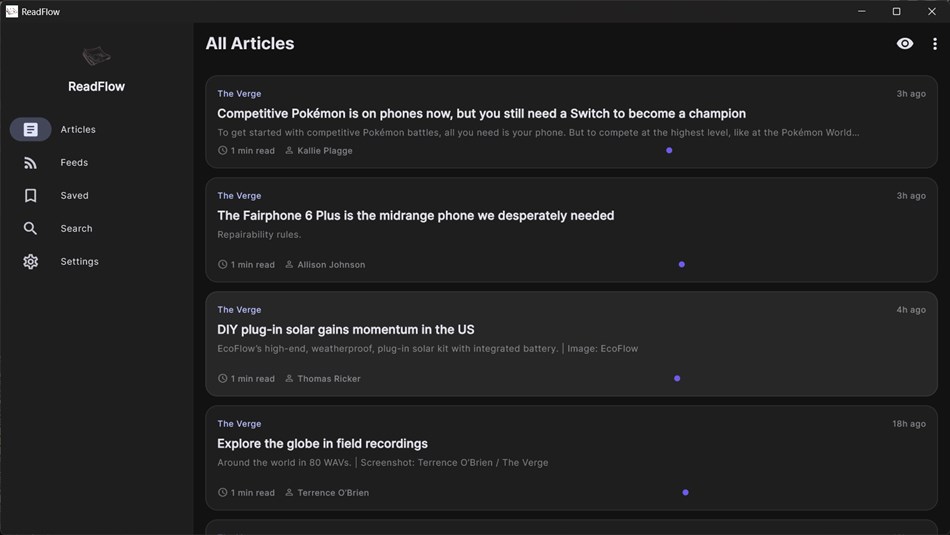Click the clock icon on the Pokémon card
This screenshot has height=535, width=950.
222,150
